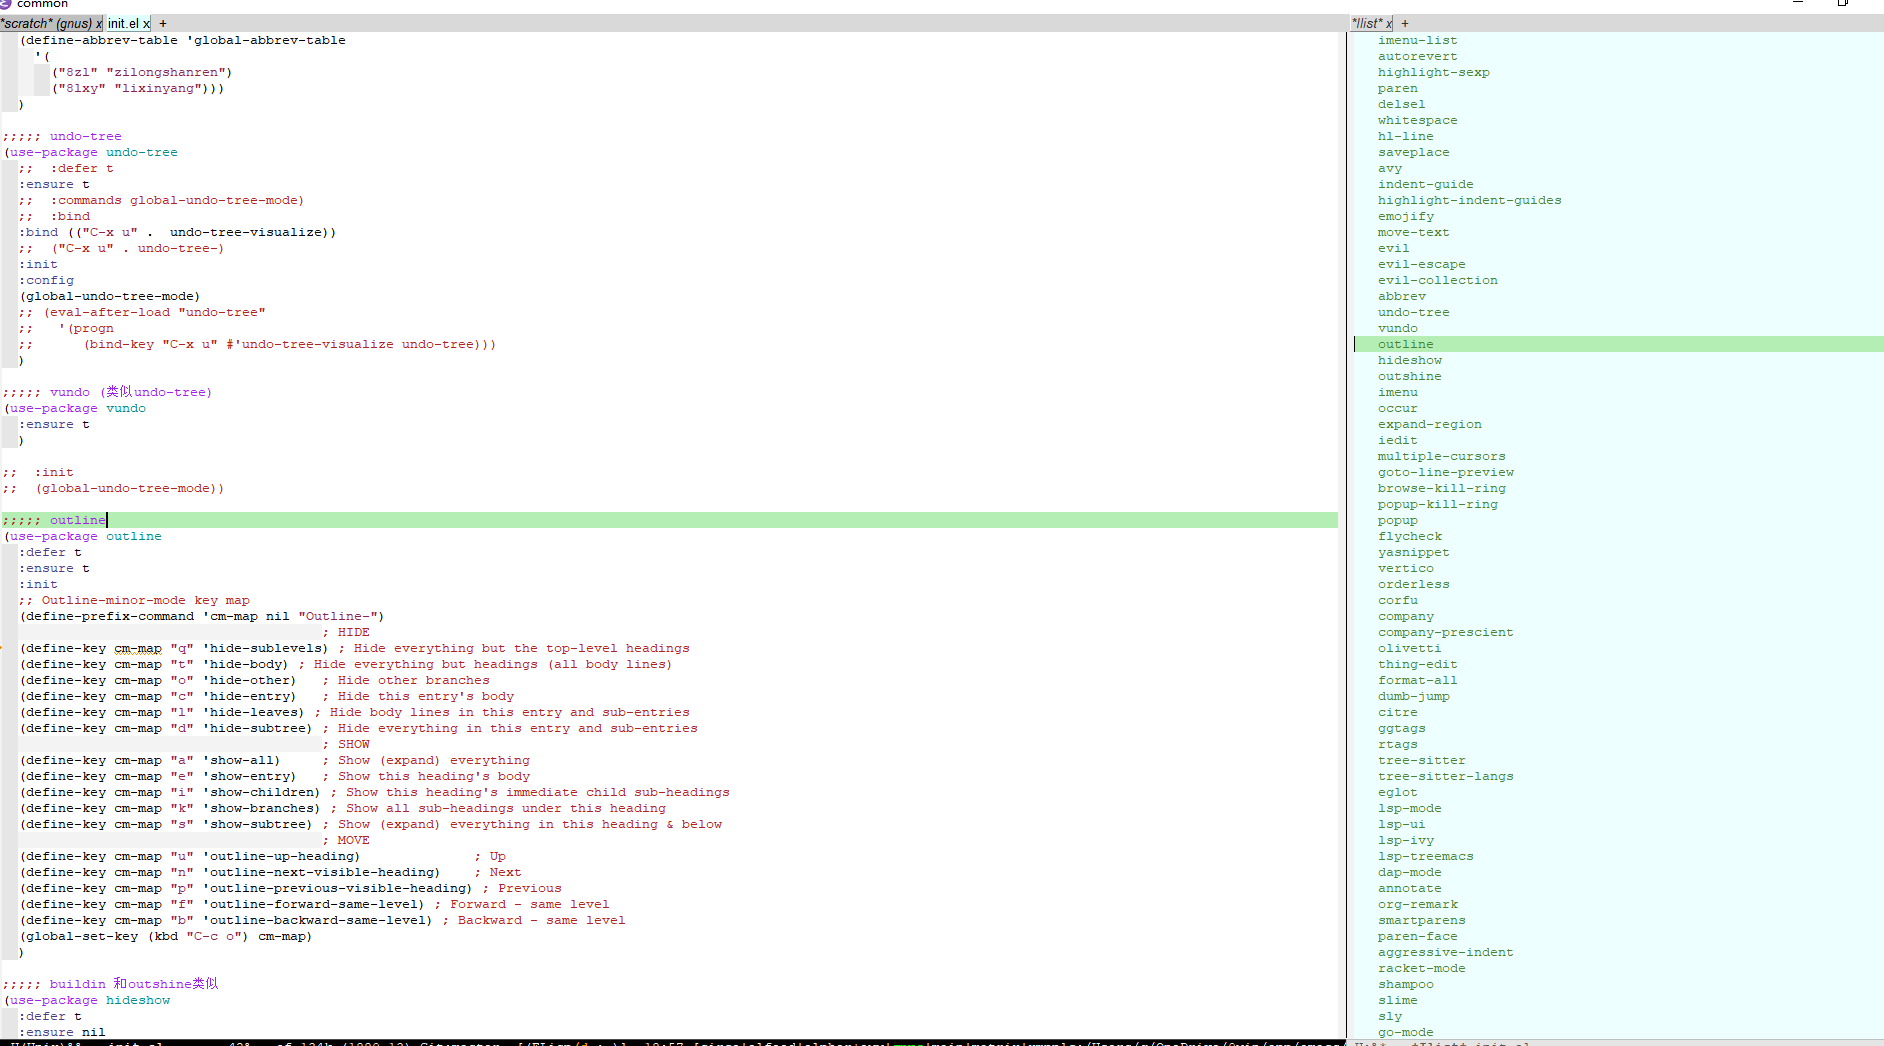Jump to hl-line in Ilist
The width and height of the screenshot is (1884, 1046).
[x=1405, y=136]
